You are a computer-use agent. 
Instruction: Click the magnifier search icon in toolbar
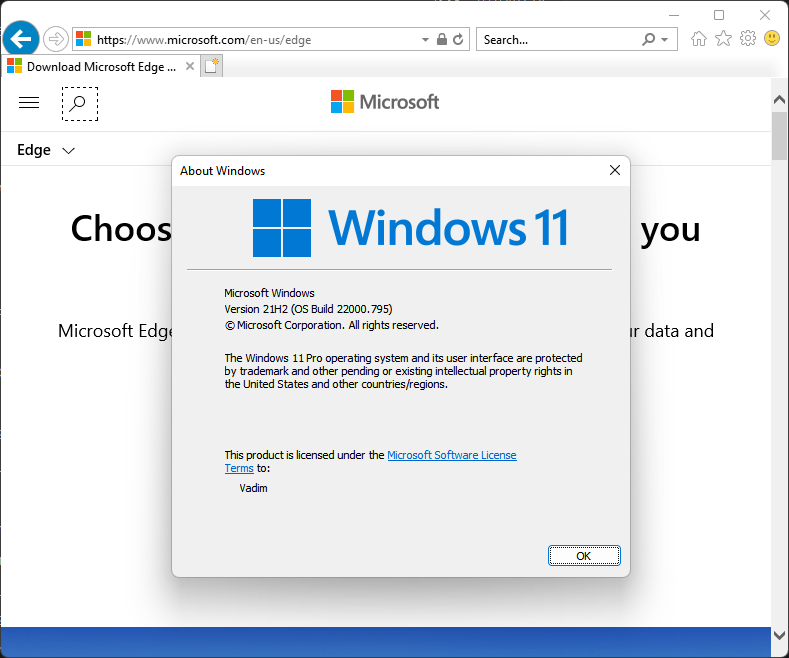point(649,39)
